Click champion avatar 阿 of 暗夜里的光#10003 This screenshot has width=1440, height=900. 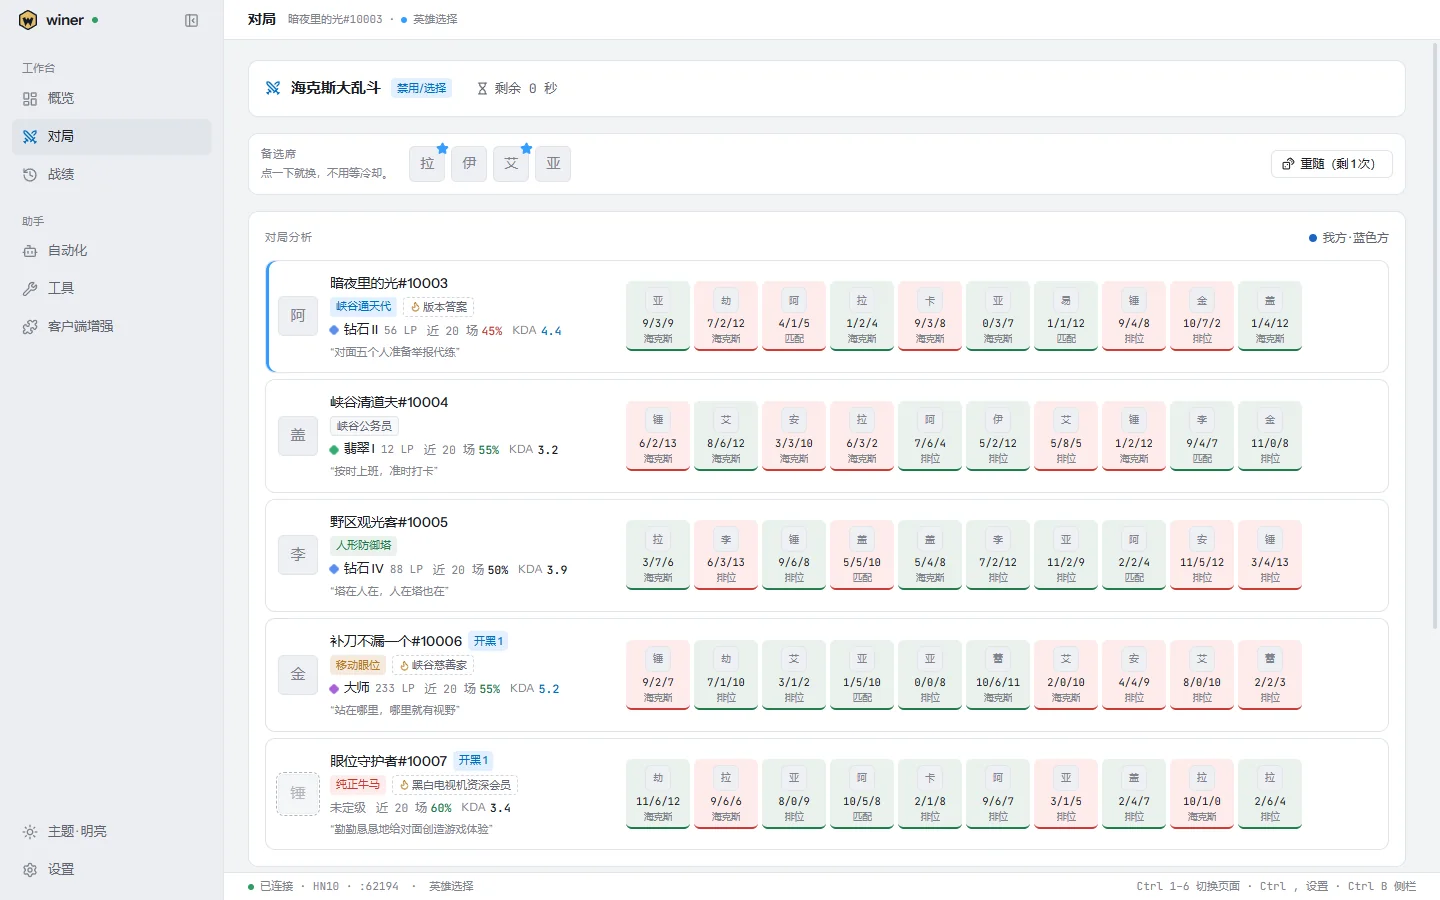(x=298, y=316)
